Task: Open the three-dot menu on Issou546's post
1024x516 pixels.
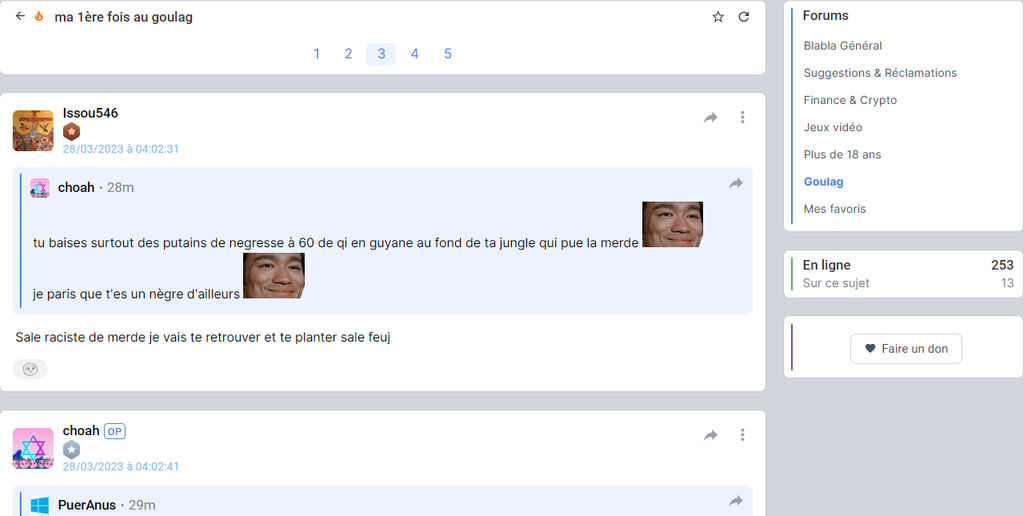Action: click(742, 118)
